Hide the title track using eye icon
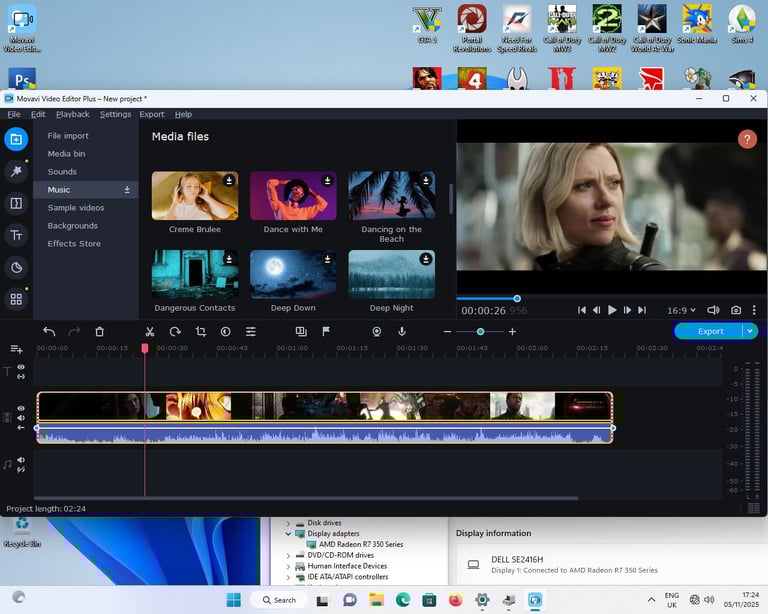768x614 pixels. tap(21, 368)
